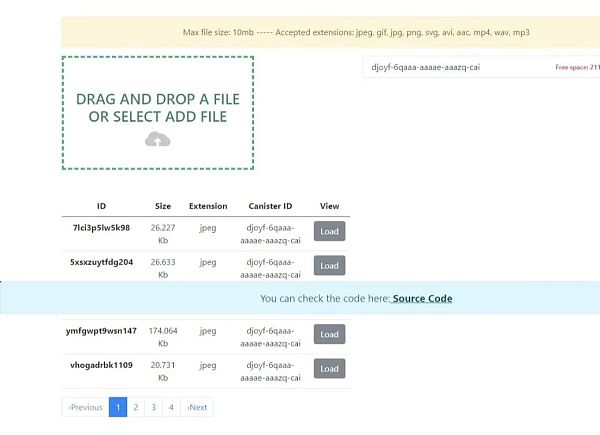Click the Size column header
The image size is (600, 435).
pos(163,206)
